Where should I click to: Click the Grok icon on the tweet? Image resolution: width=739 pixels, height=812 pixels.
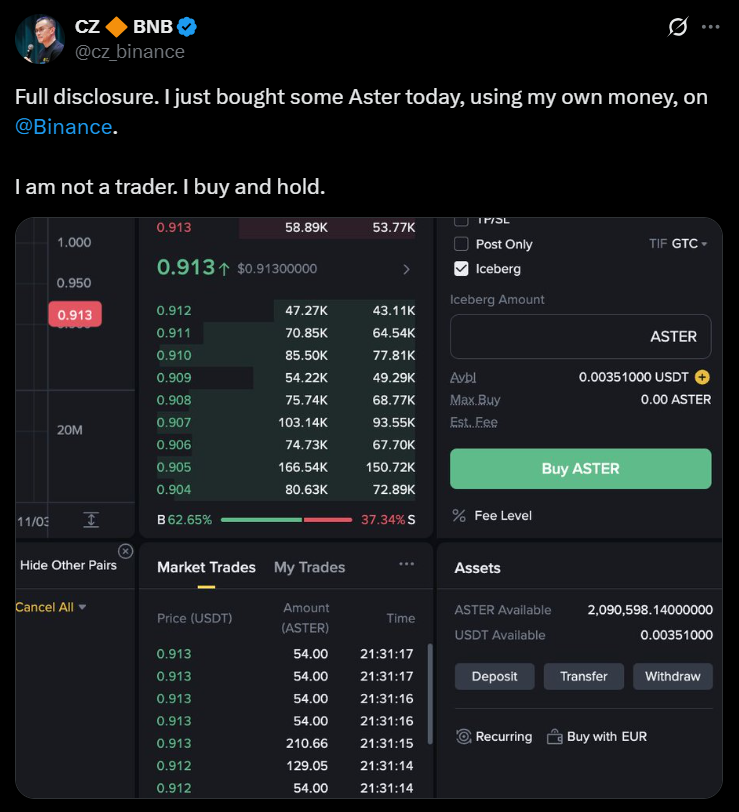coord(677,27)
